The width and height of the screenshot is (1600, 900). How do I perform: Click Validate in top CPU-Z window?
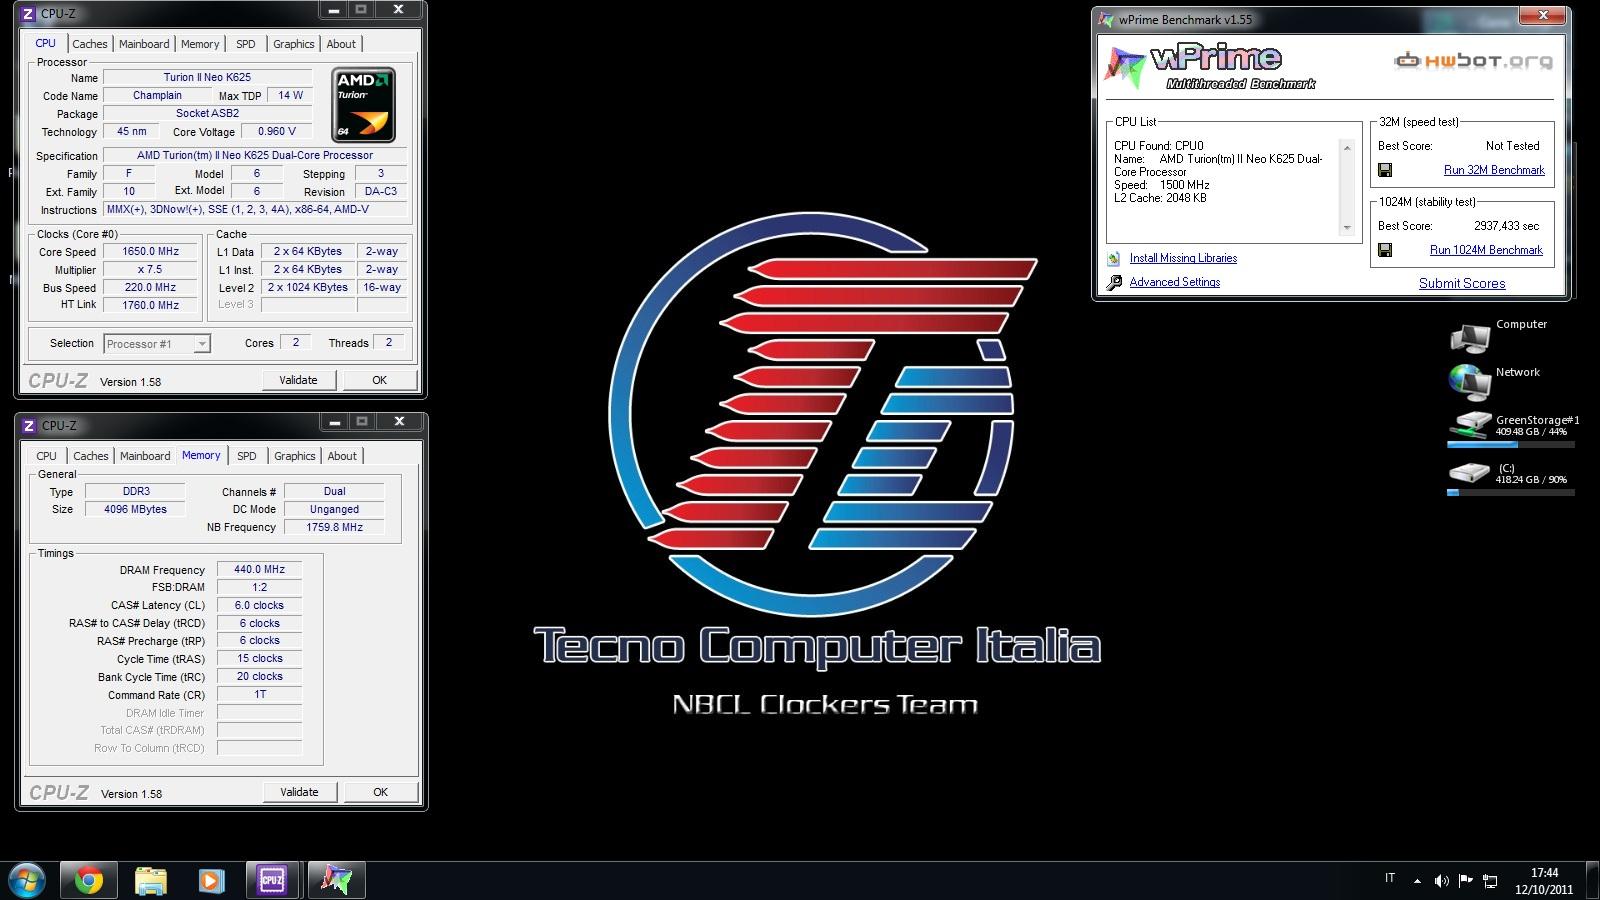click(298, 380)
